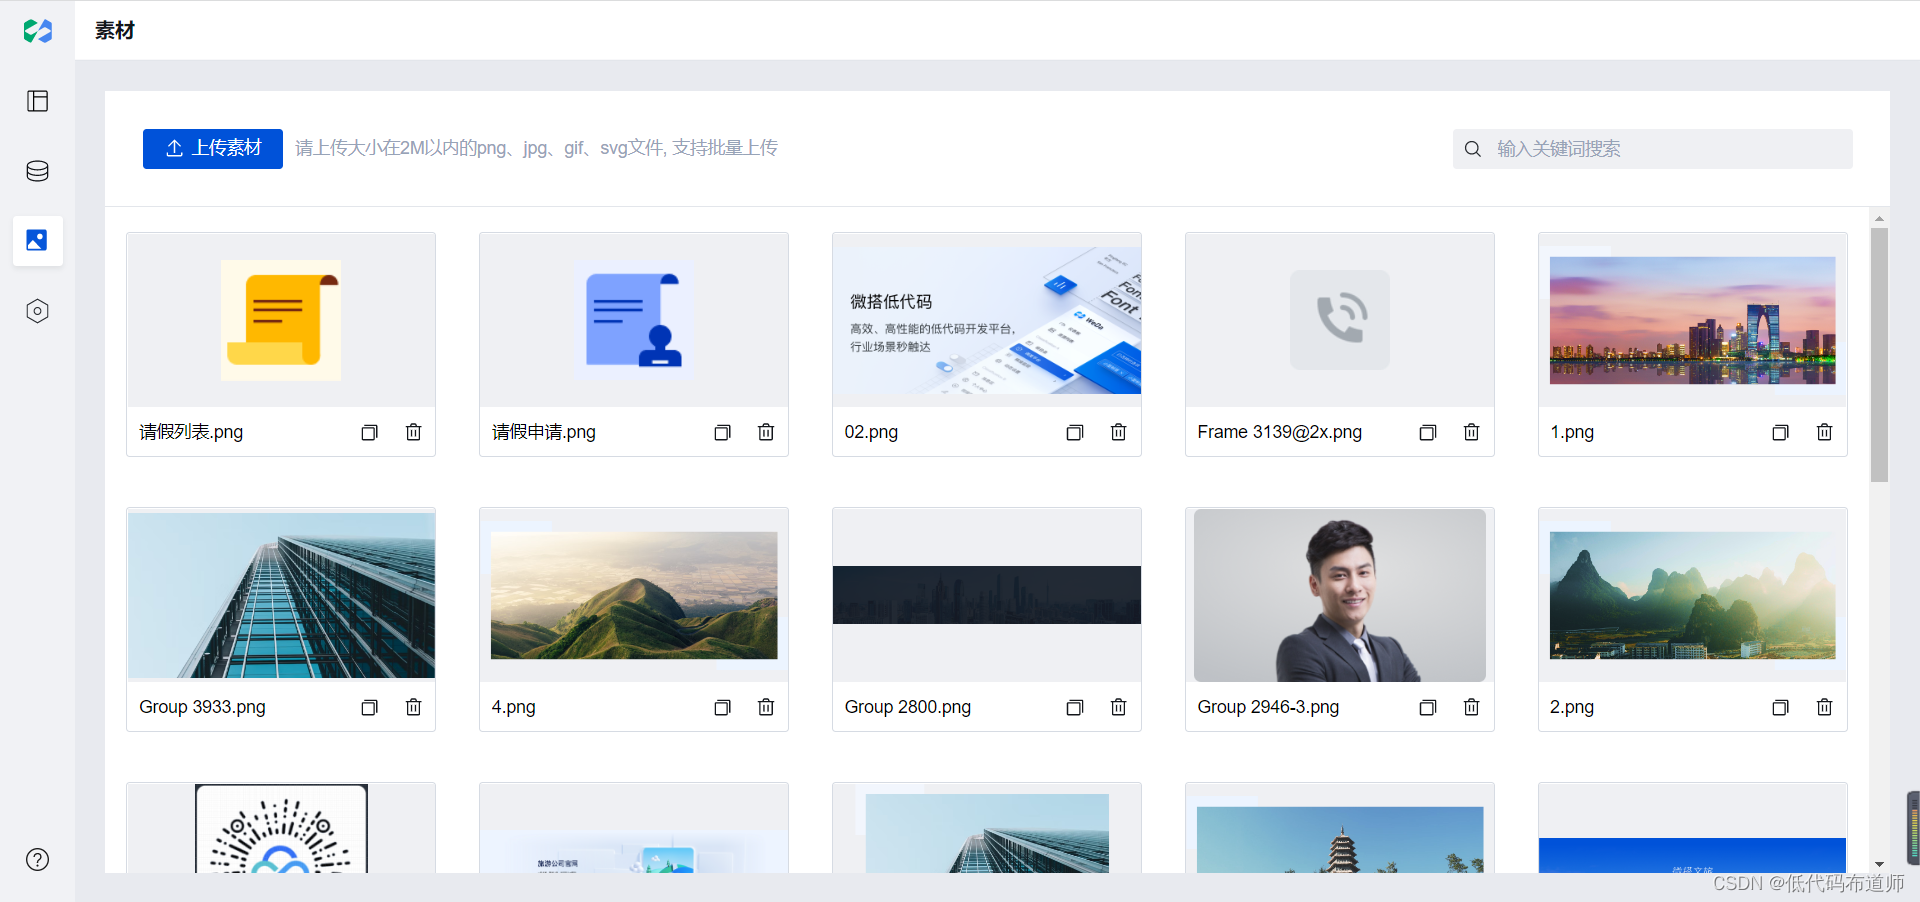
Task: Click the scrollbar up arrow
Action: click(x=1879, y=218)
